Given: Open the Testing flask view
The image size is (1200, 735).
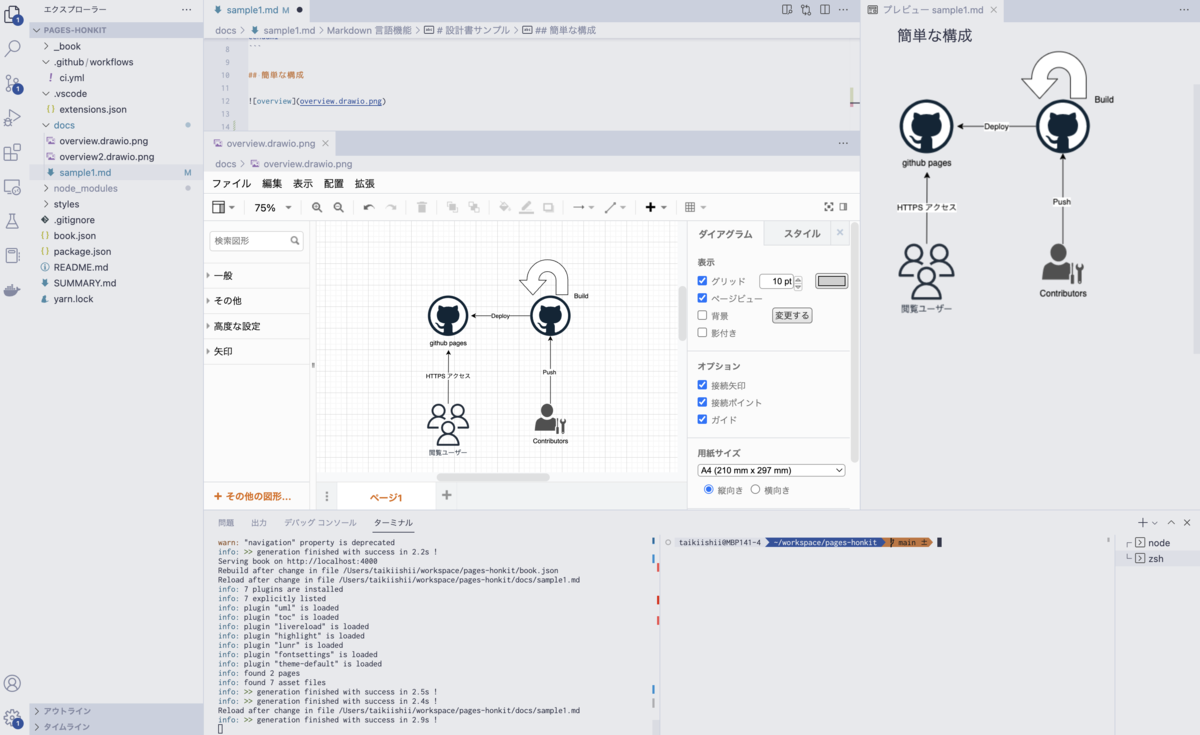Looking at the screenshot, I should click(13, 221).
